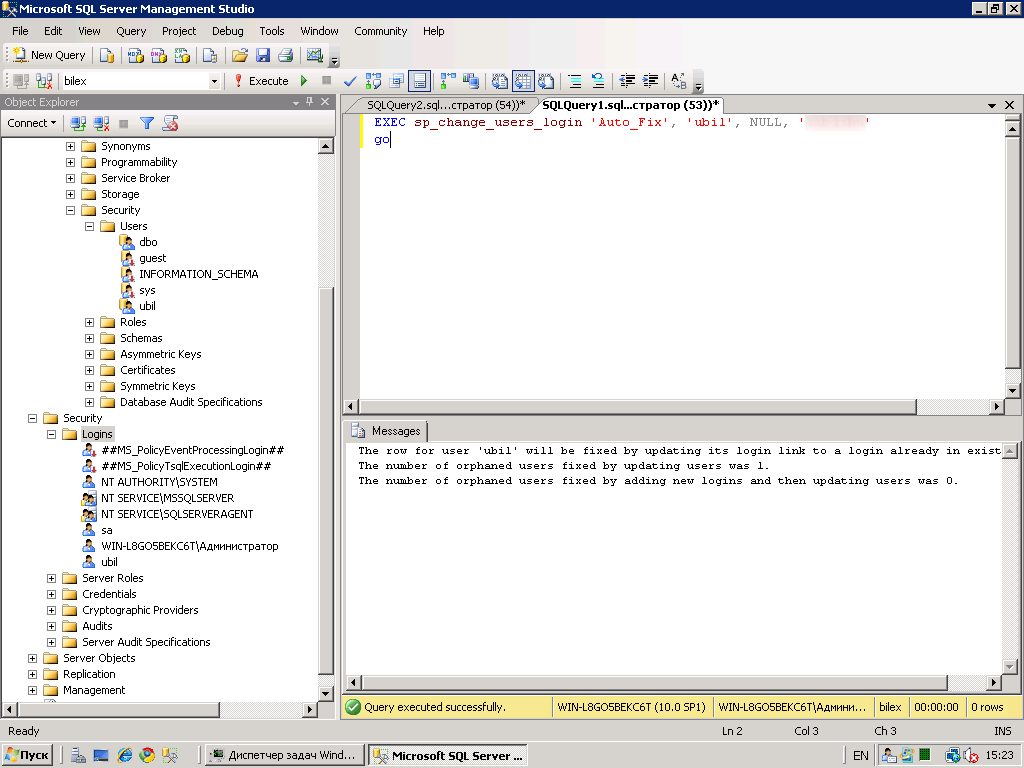Switch output to Results to File
Screen dimensions: 1024x768
546,81
